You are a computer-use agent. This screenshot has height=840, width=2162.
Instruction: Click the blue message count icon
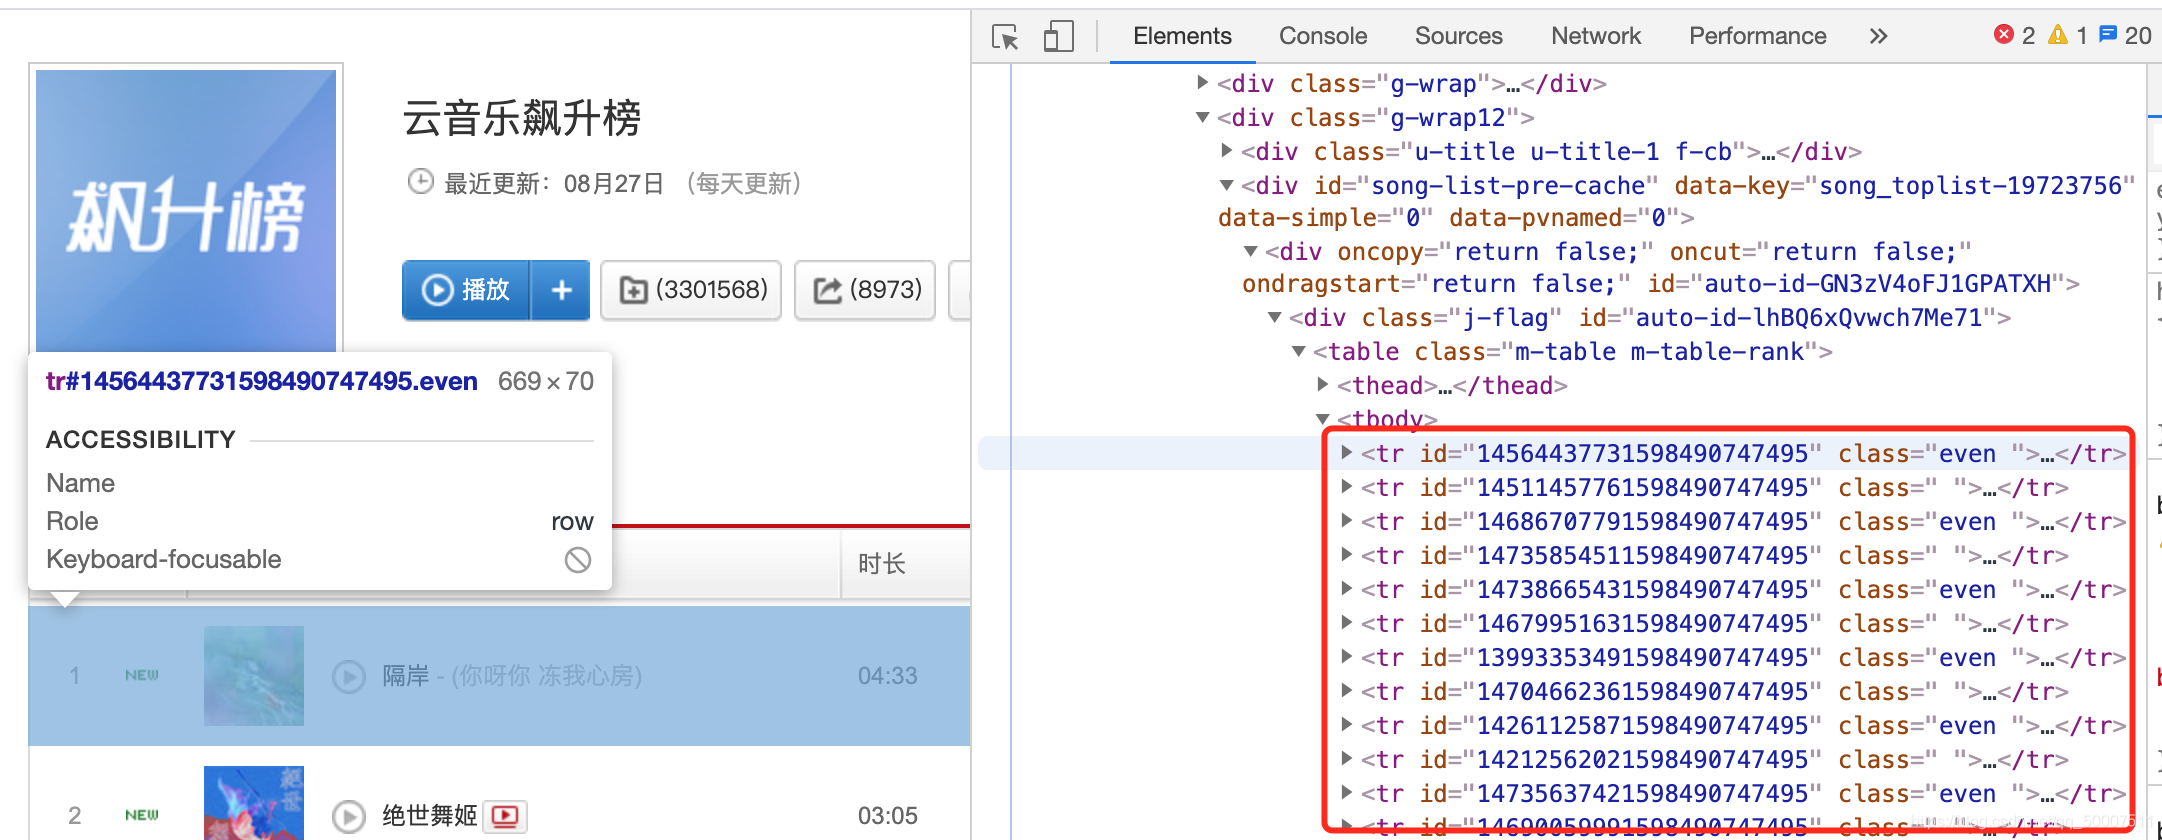(2108, 35)
